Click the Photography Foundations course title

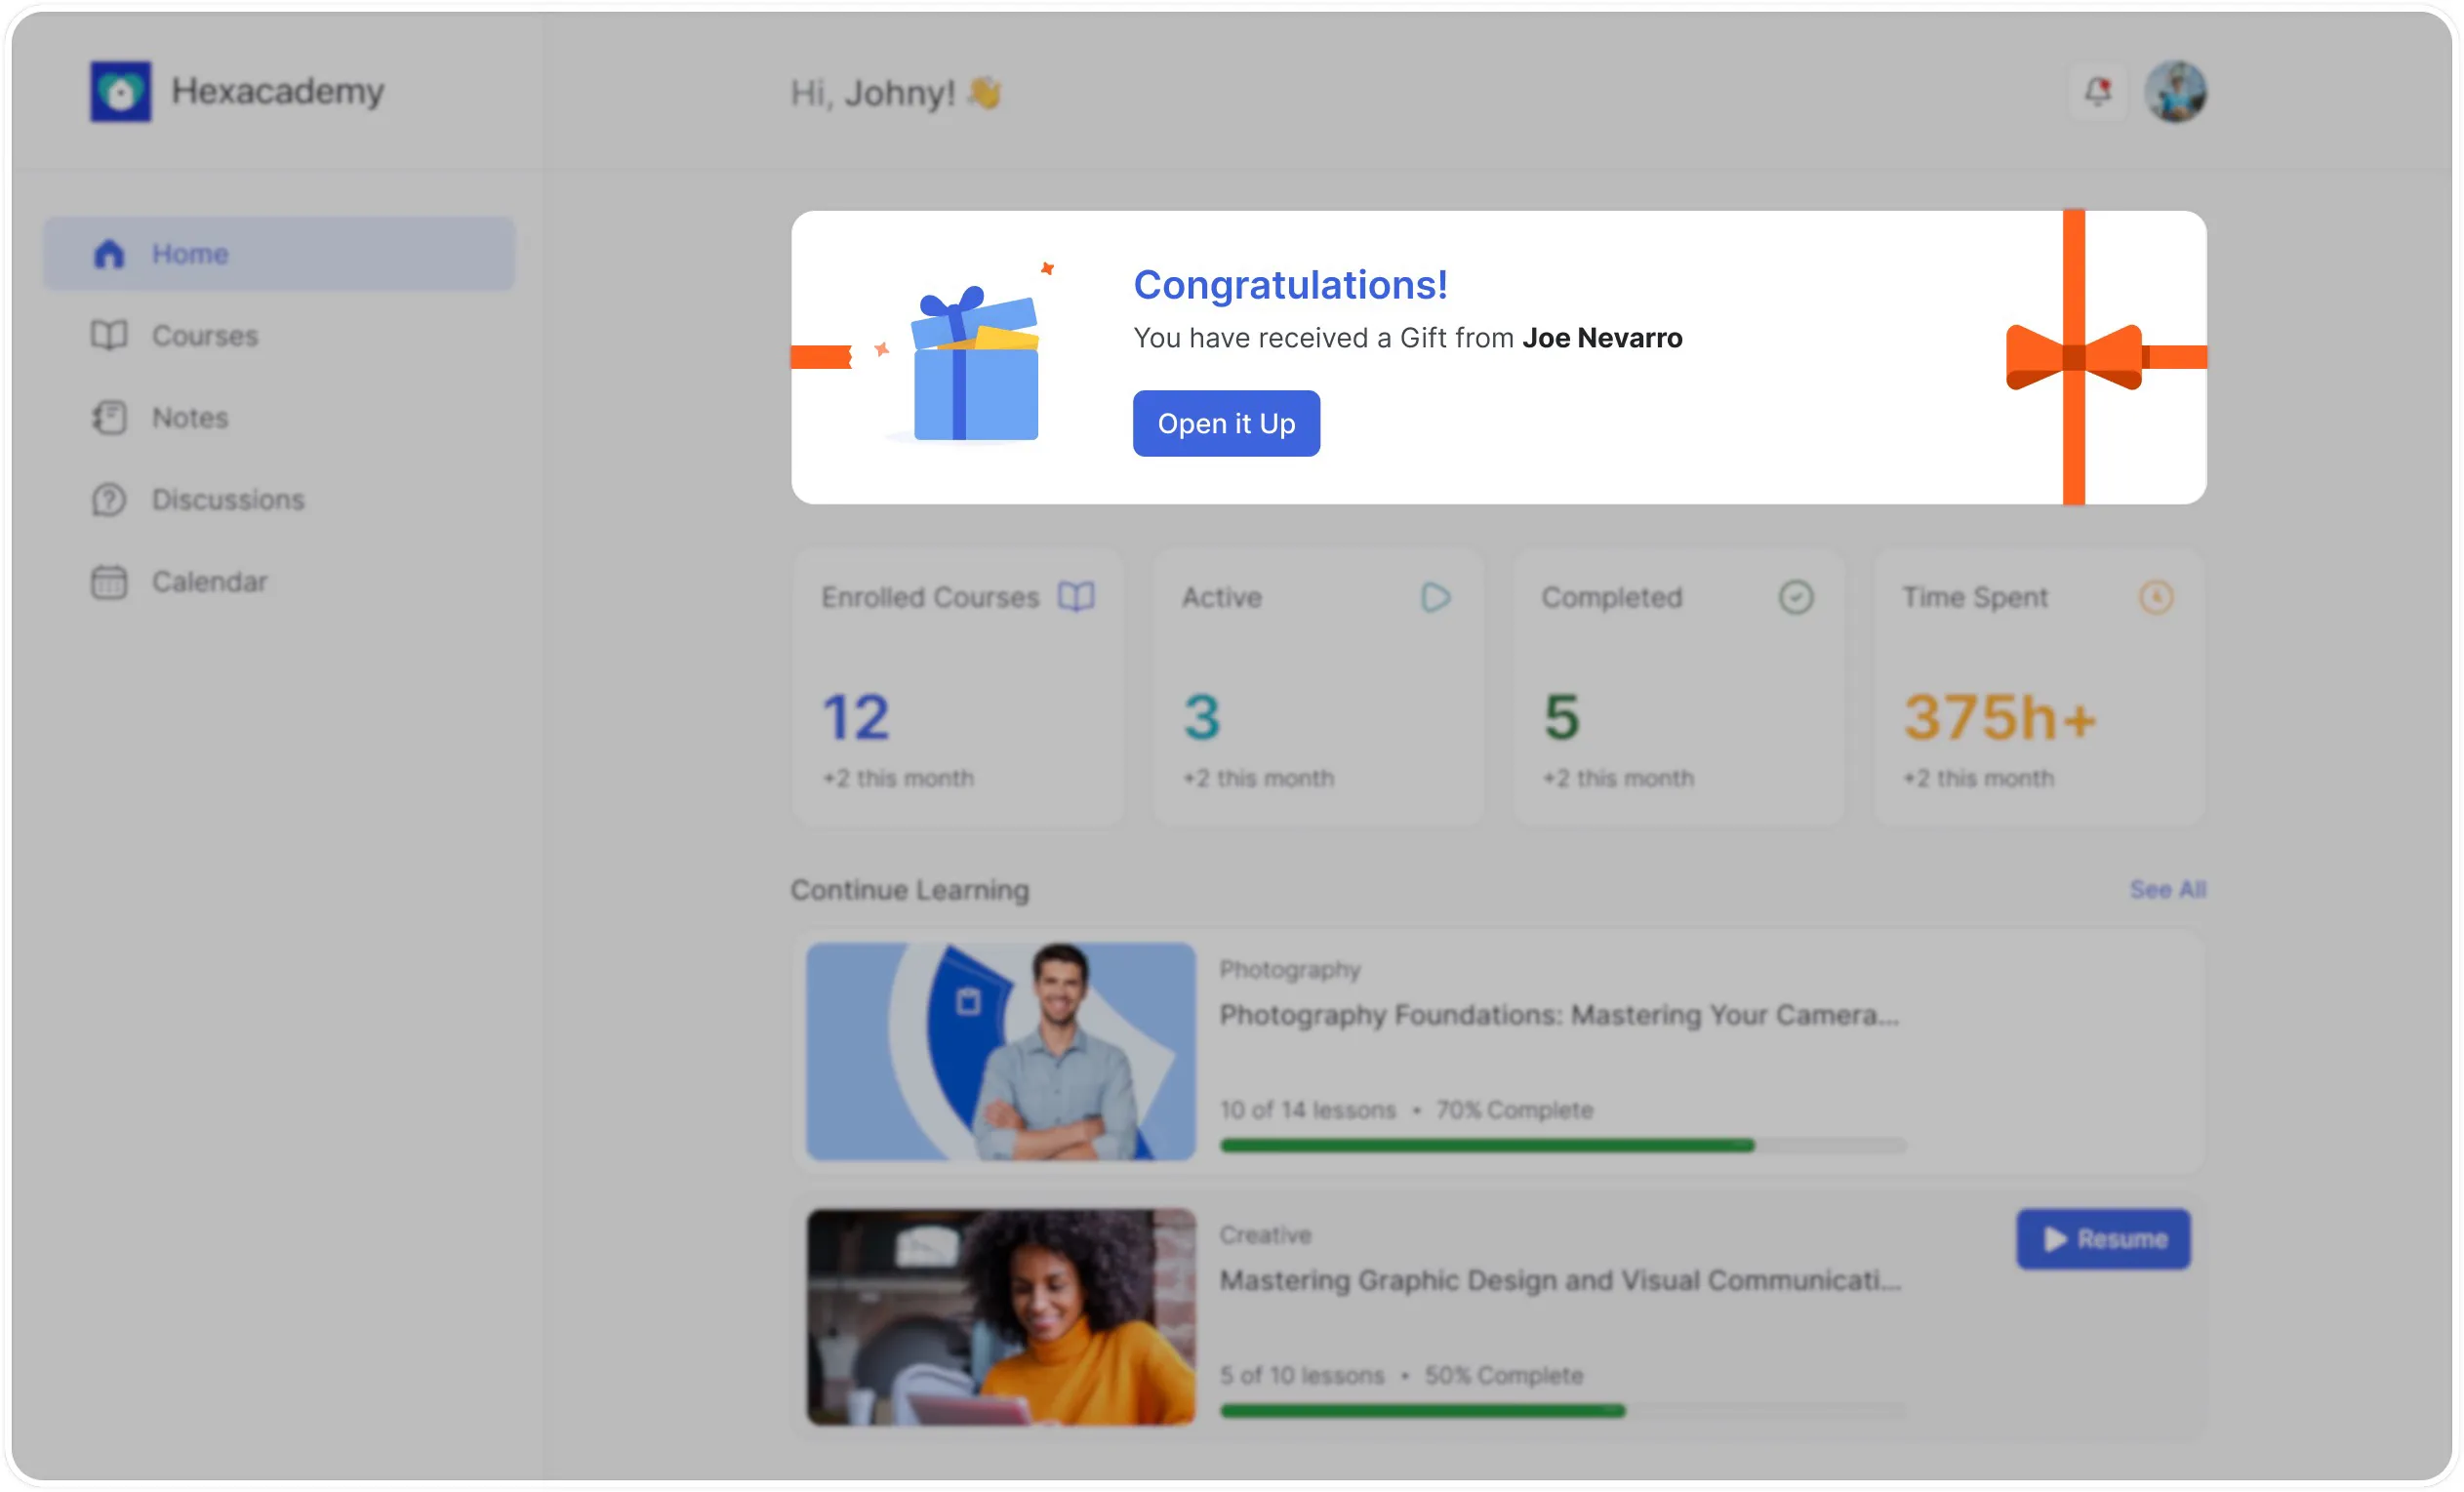pyautogui.click(x=1559, y=1016)
